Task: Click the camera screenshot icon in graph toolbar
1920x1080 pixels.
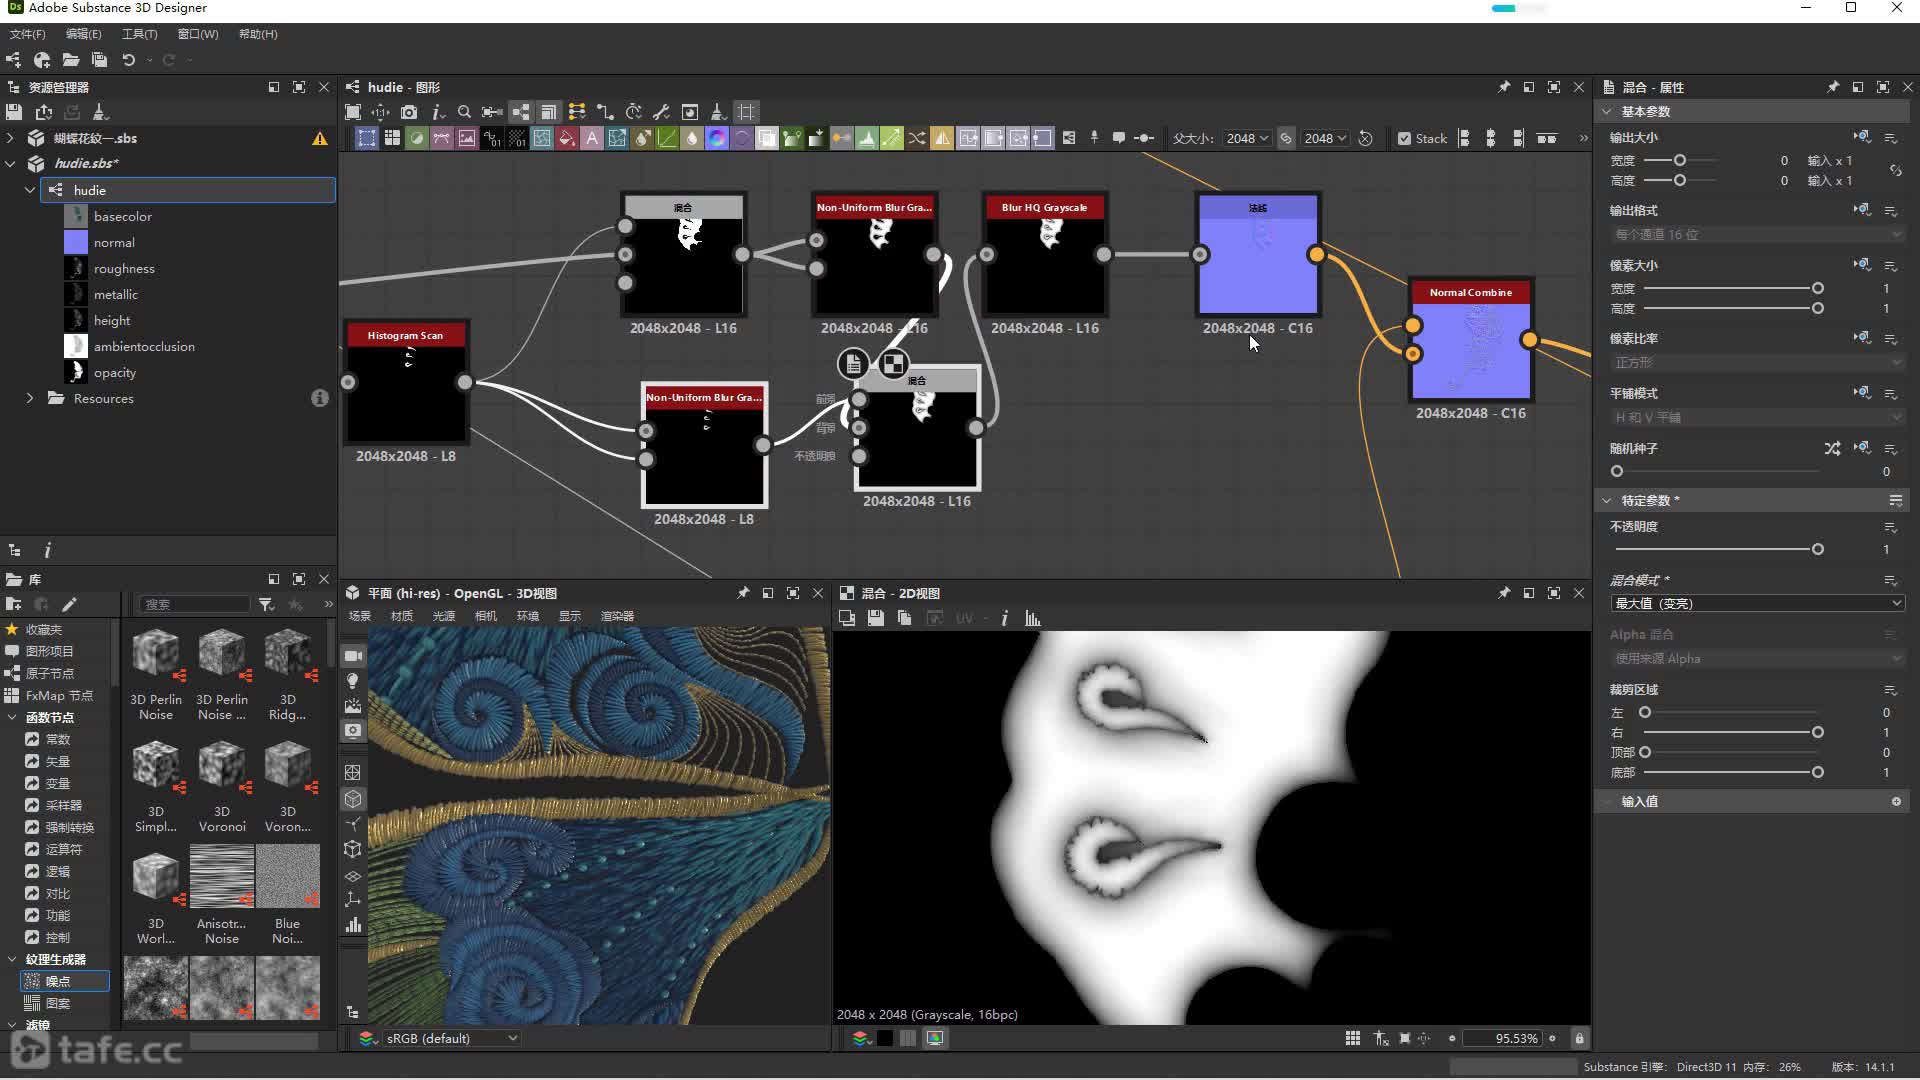Action: [409, 112]
